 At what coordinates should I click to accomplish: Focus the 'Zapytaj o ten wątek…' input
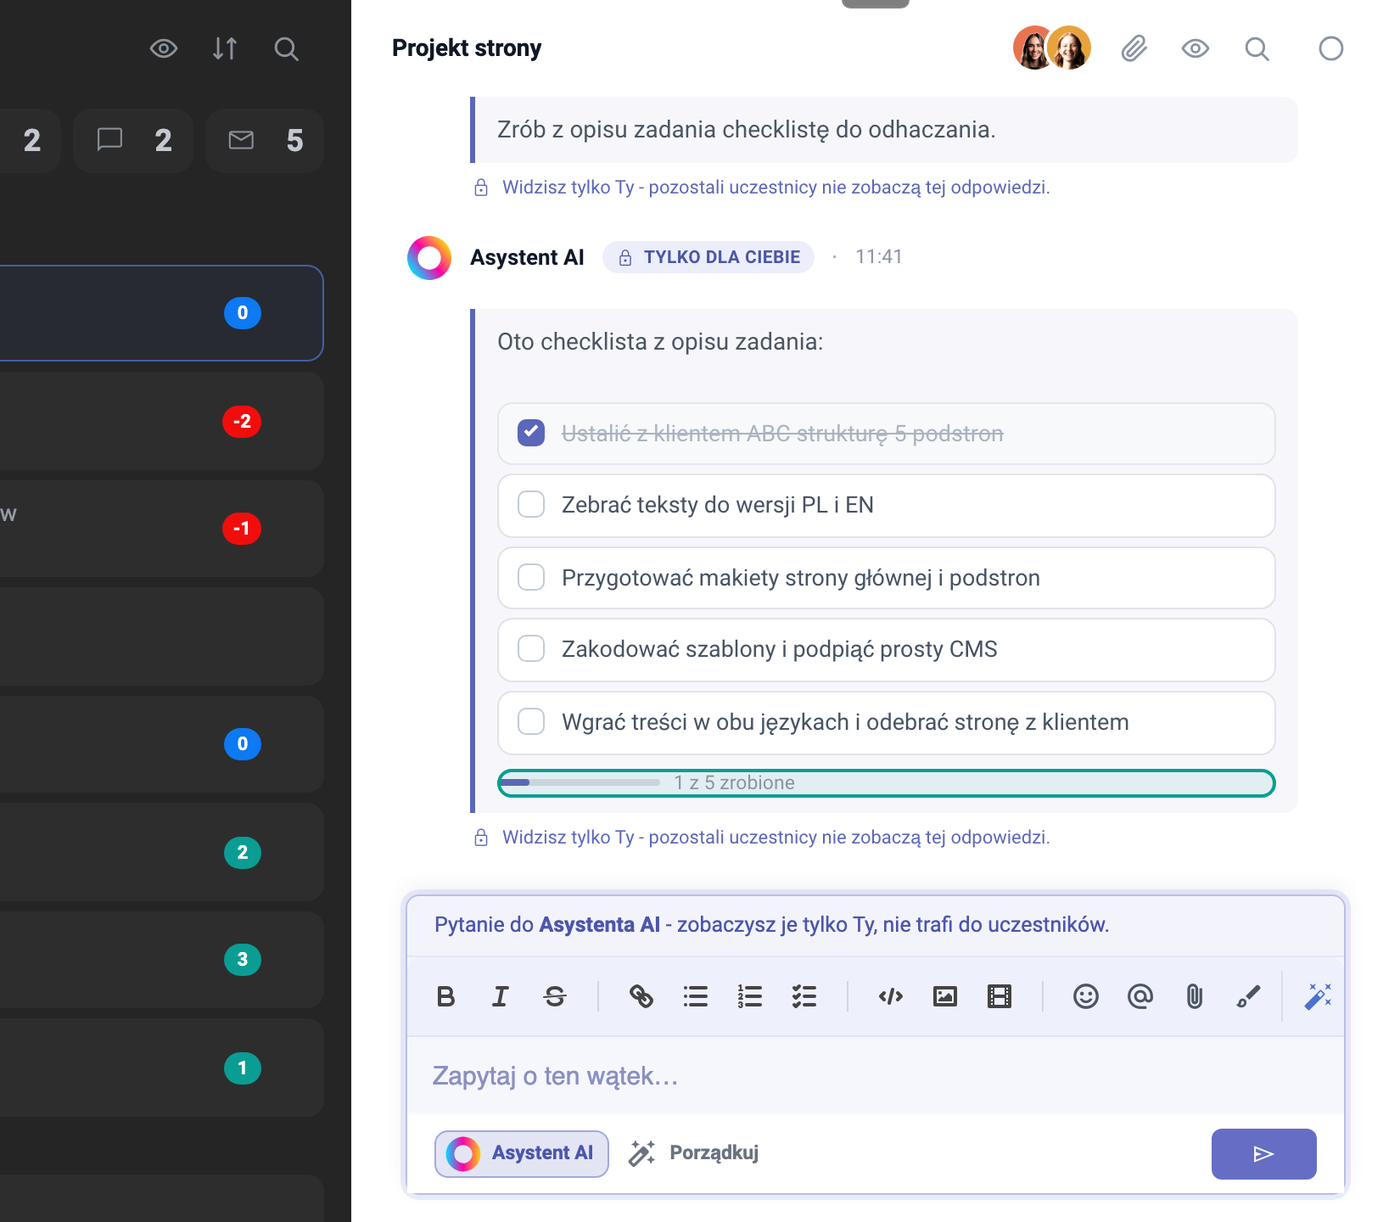tap(875, 1076)
